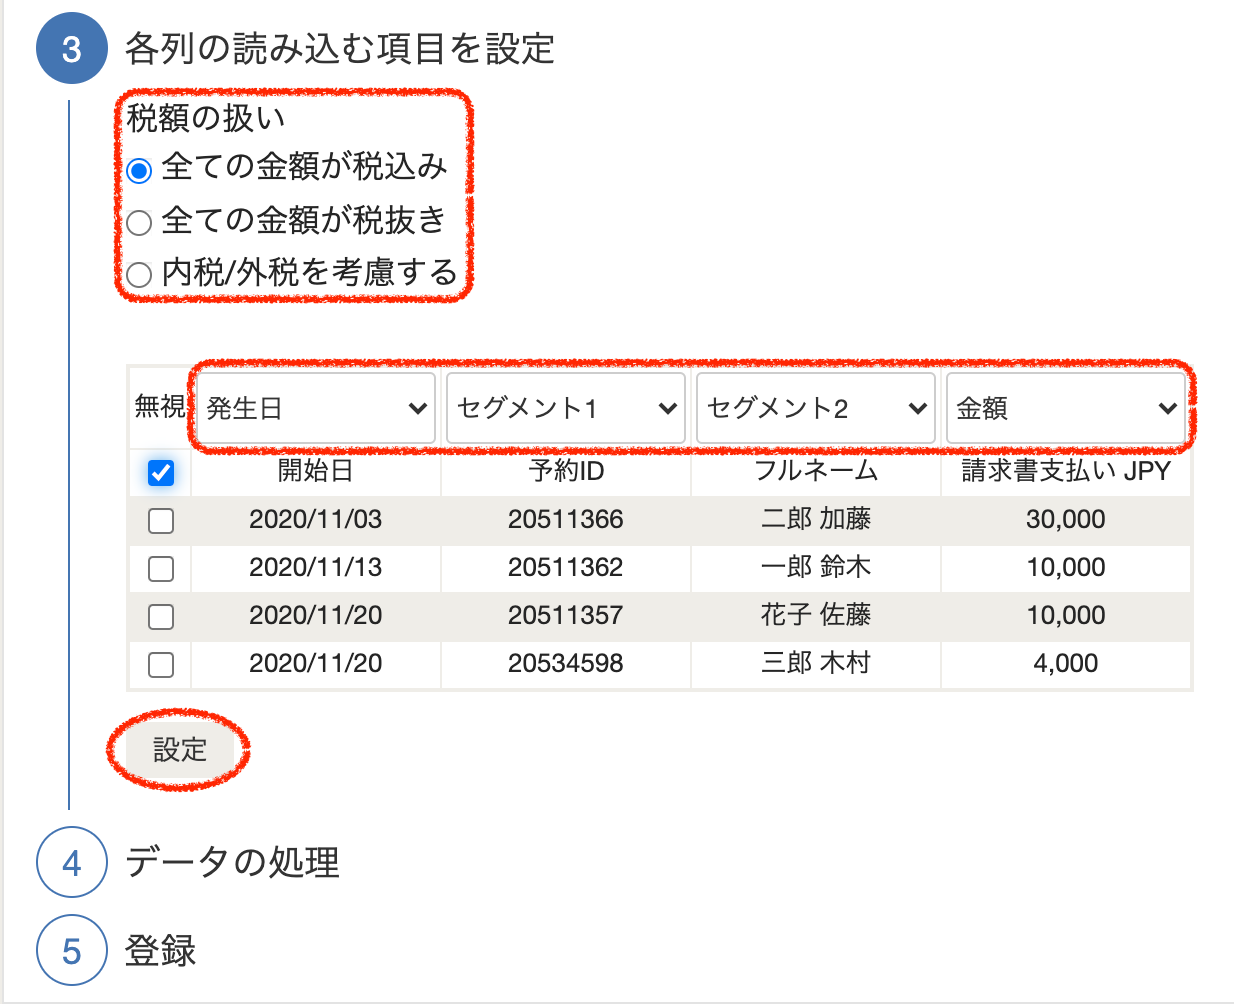Tick ignore box for 花子 佐藤 row
Image resolution: width=1234 pixels, height=1004 pixels.
[161, 617]
